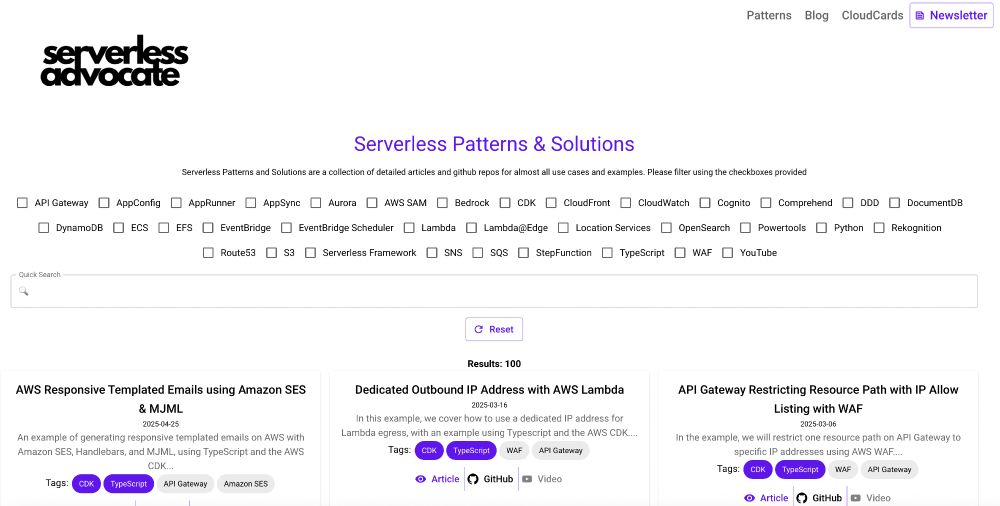Click eye icon on API Gateway Restricting card
This screenshot has width=1000, height=506.
749,498
